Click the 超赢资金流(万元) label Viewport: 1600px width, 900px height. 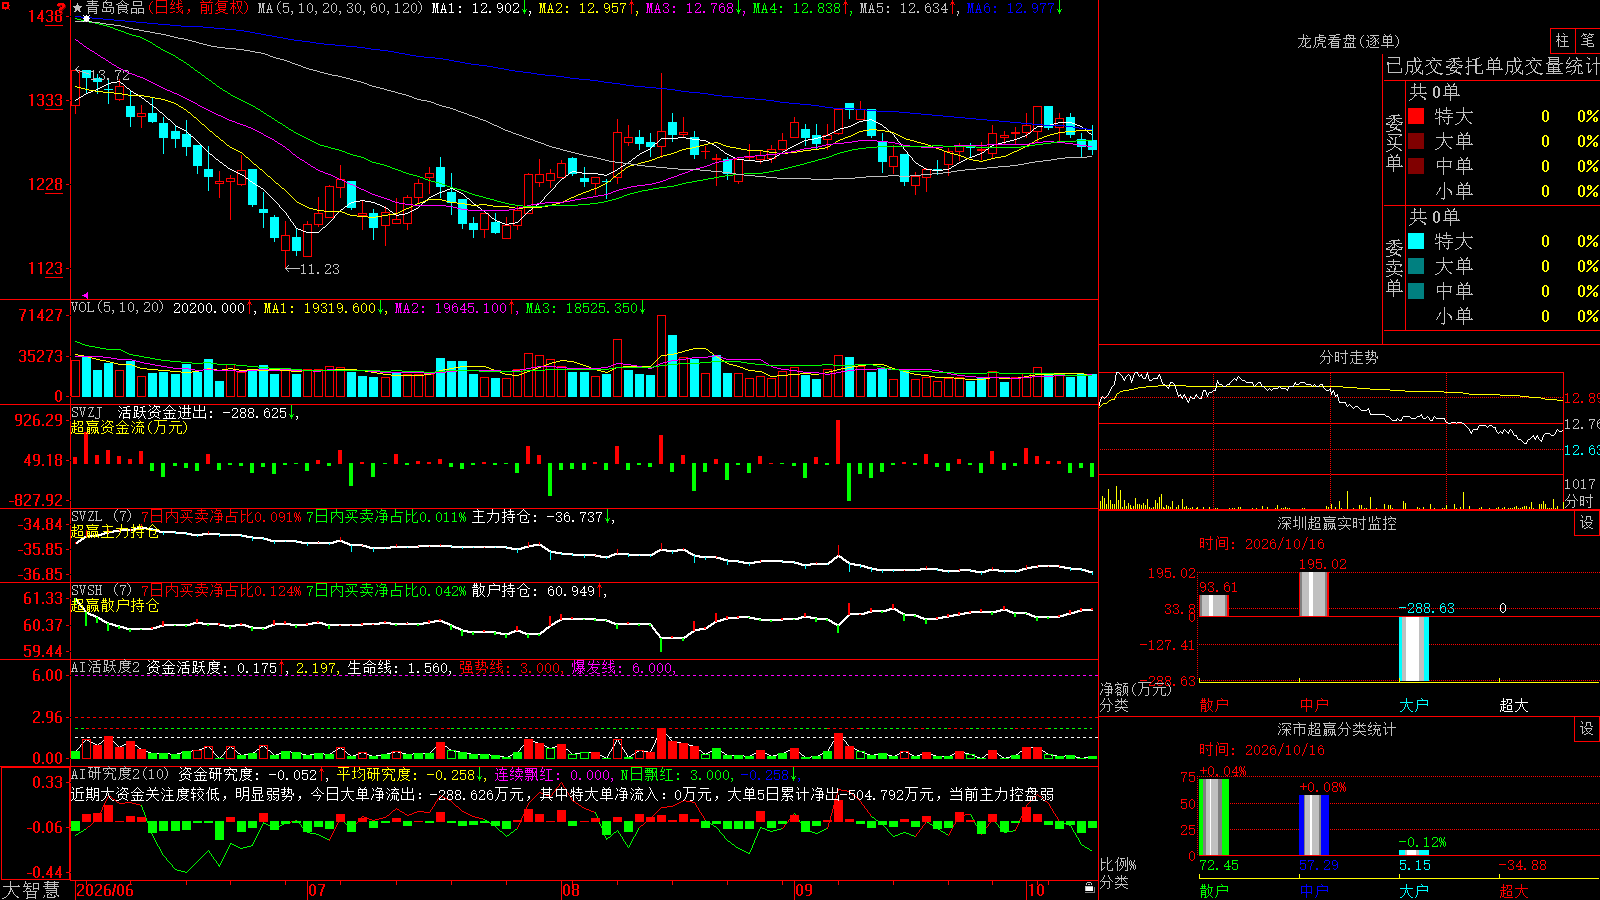129,427
